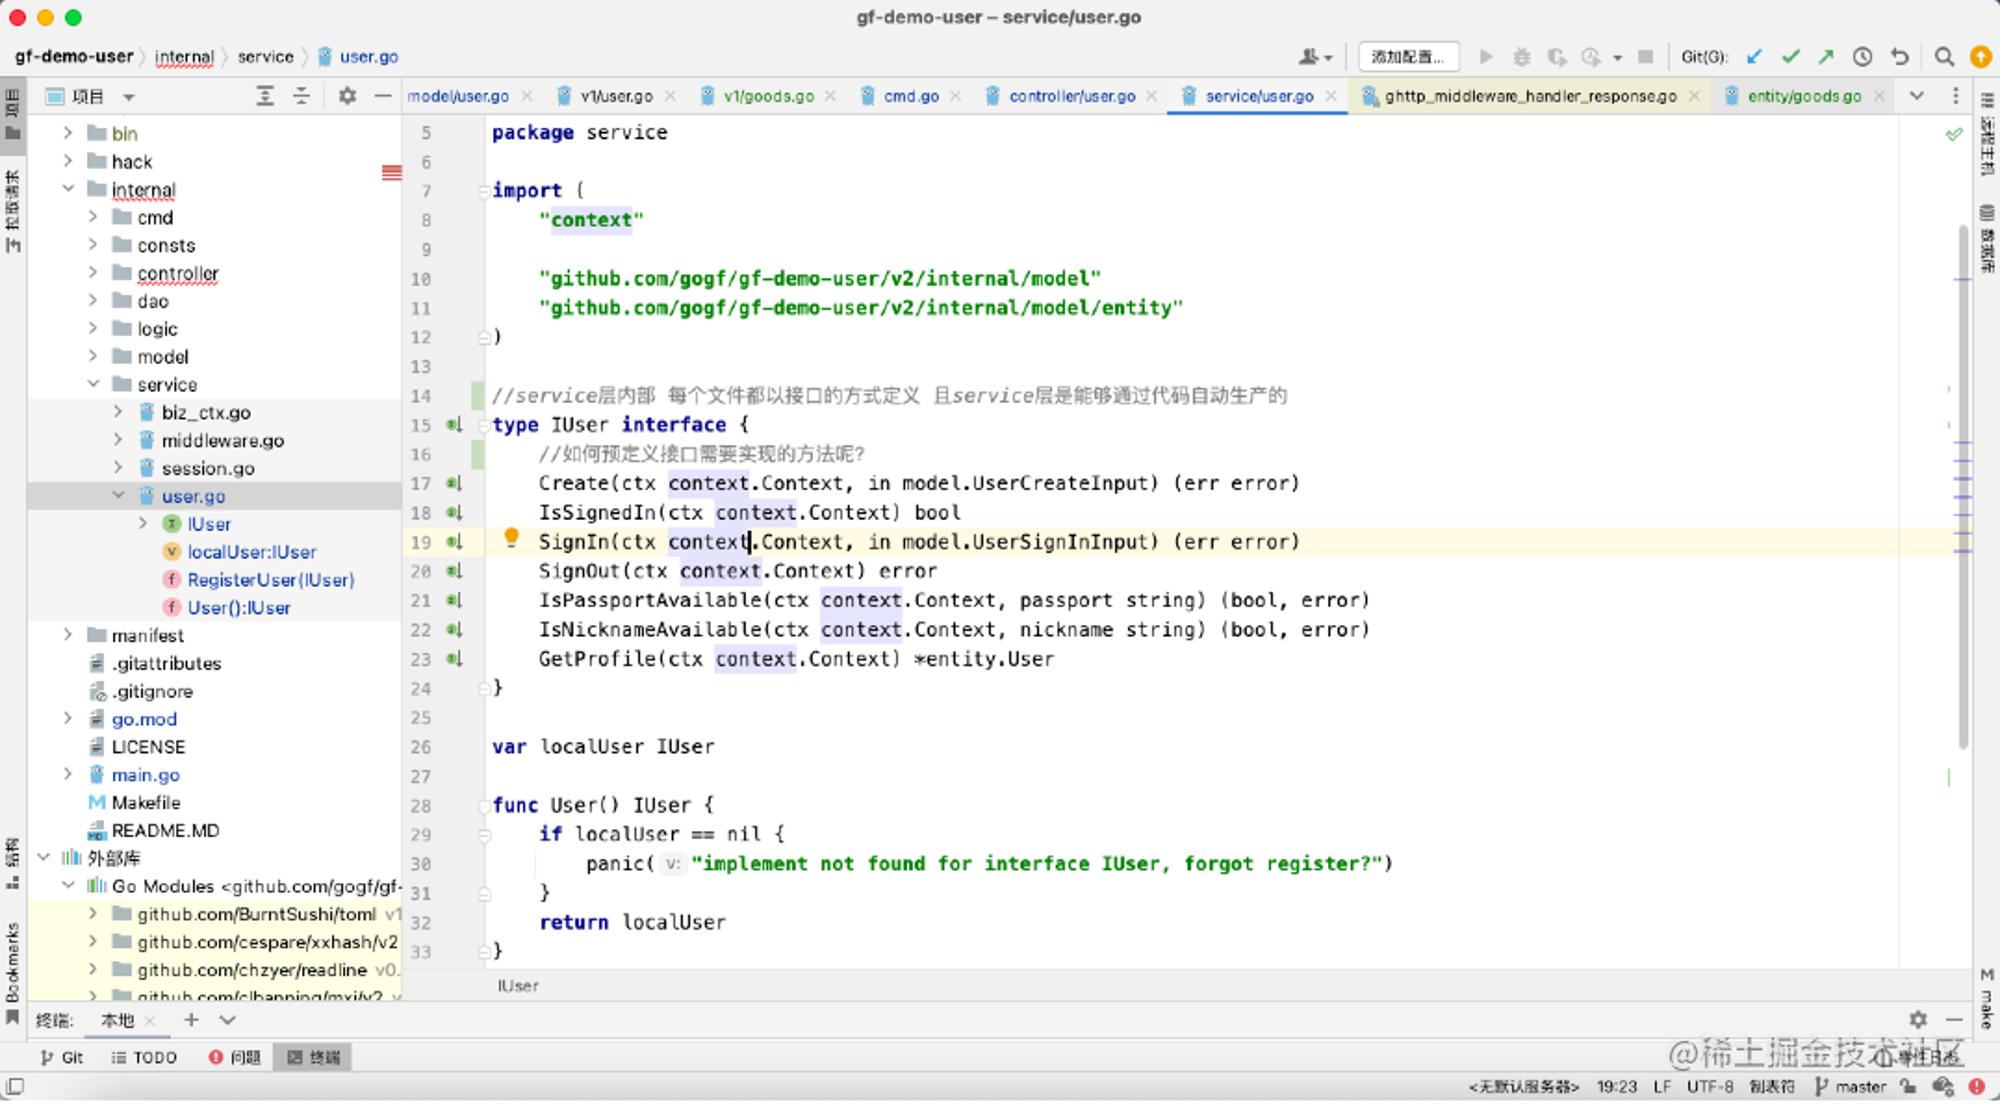Click the 本地 local terminal tab

click(x=118, y=1020)
